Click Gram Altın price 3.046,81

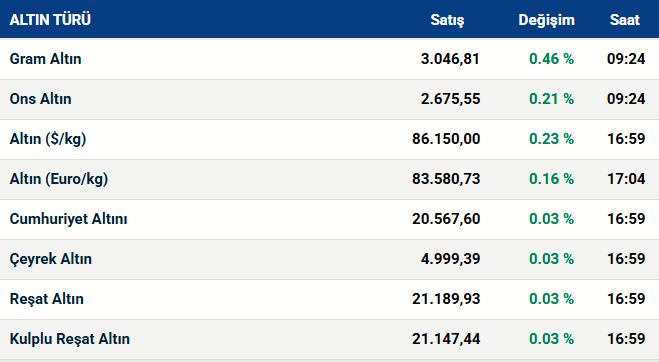click(x=450, y=59)
